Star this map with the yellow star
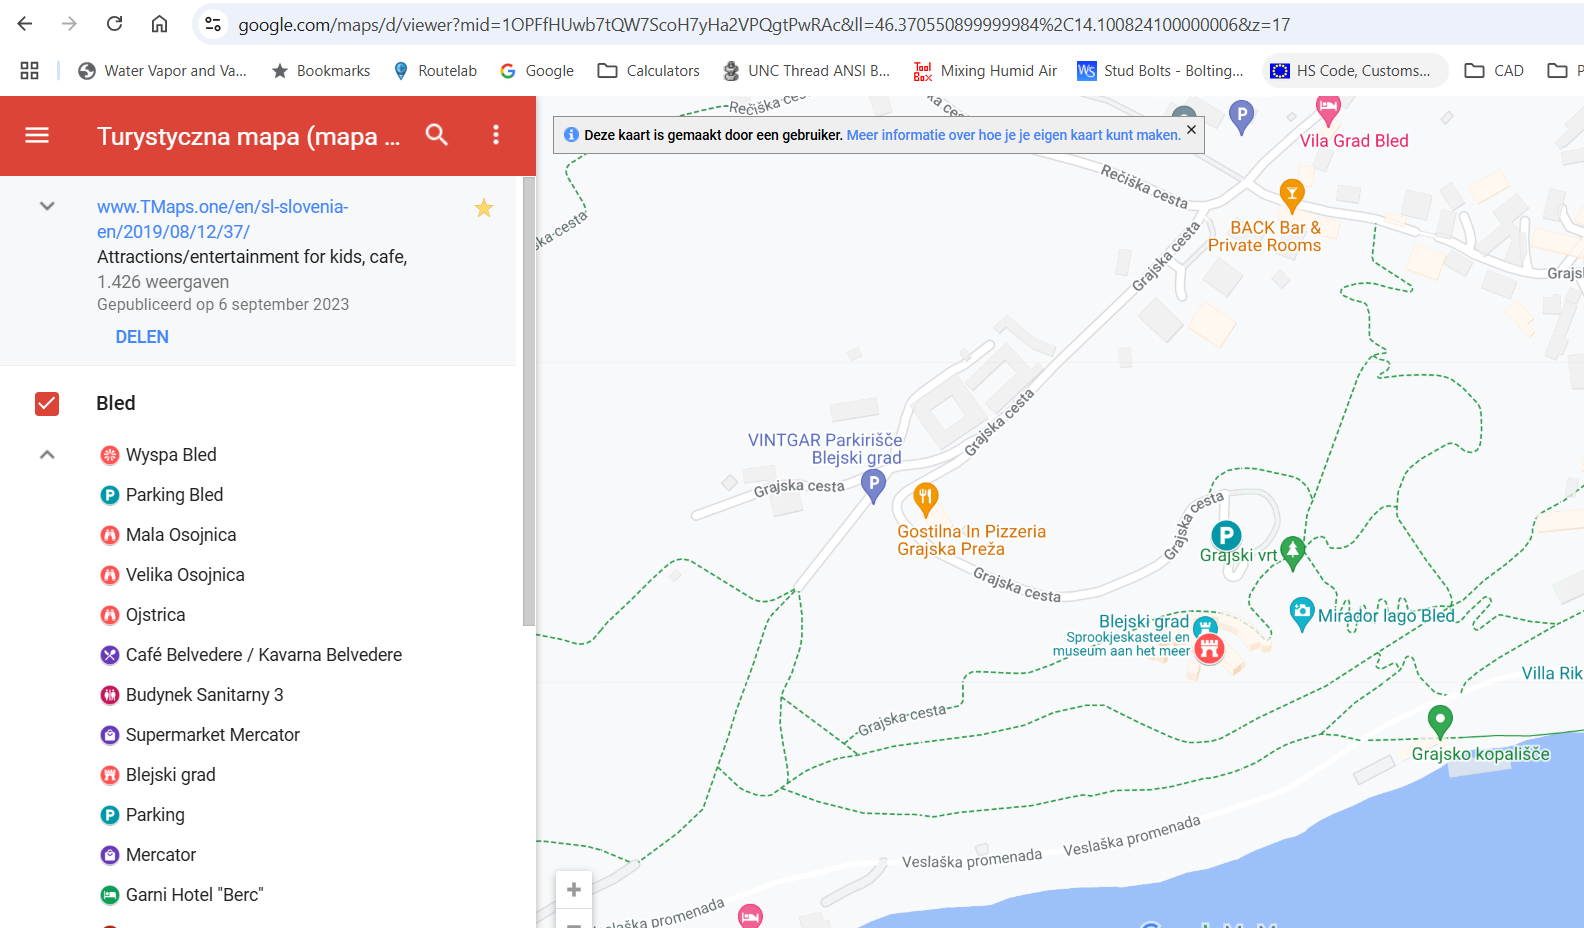The width and height of the screenshot is (1584, 928). (x=484, y=208)
